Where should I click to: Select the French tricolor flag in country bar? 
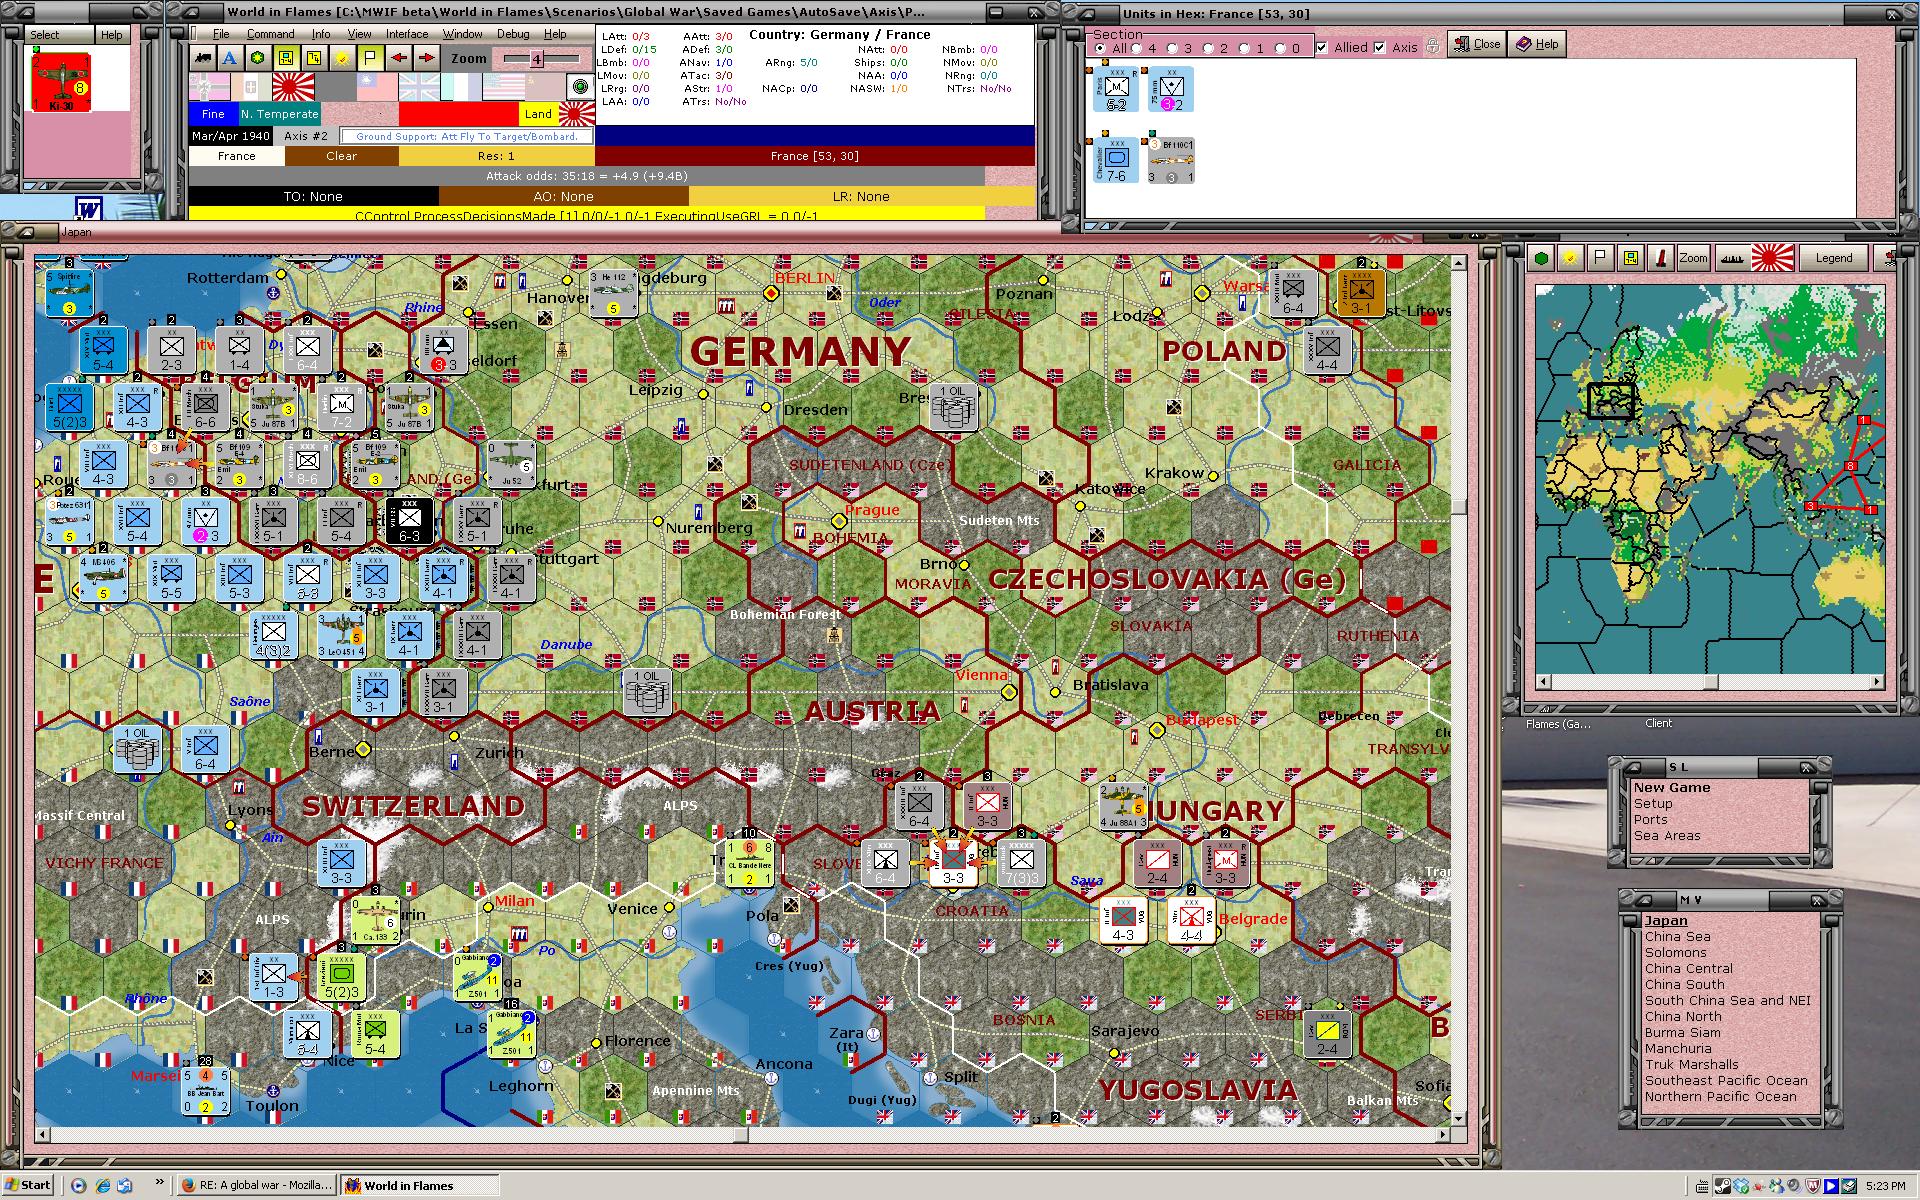tap(462, 87)
